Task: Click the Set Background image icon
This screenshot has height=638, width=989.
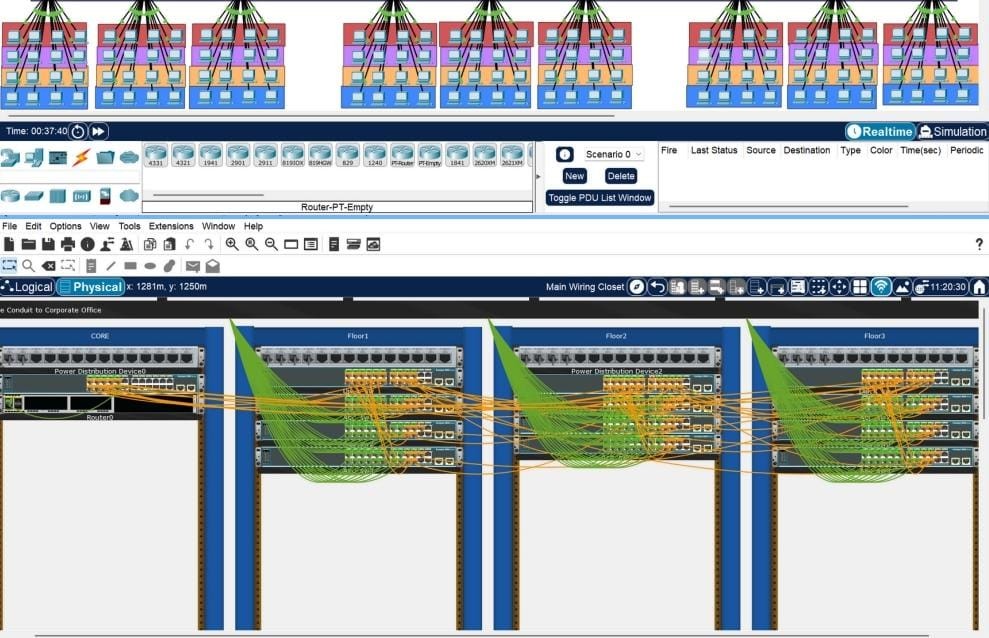Action: 902,287
